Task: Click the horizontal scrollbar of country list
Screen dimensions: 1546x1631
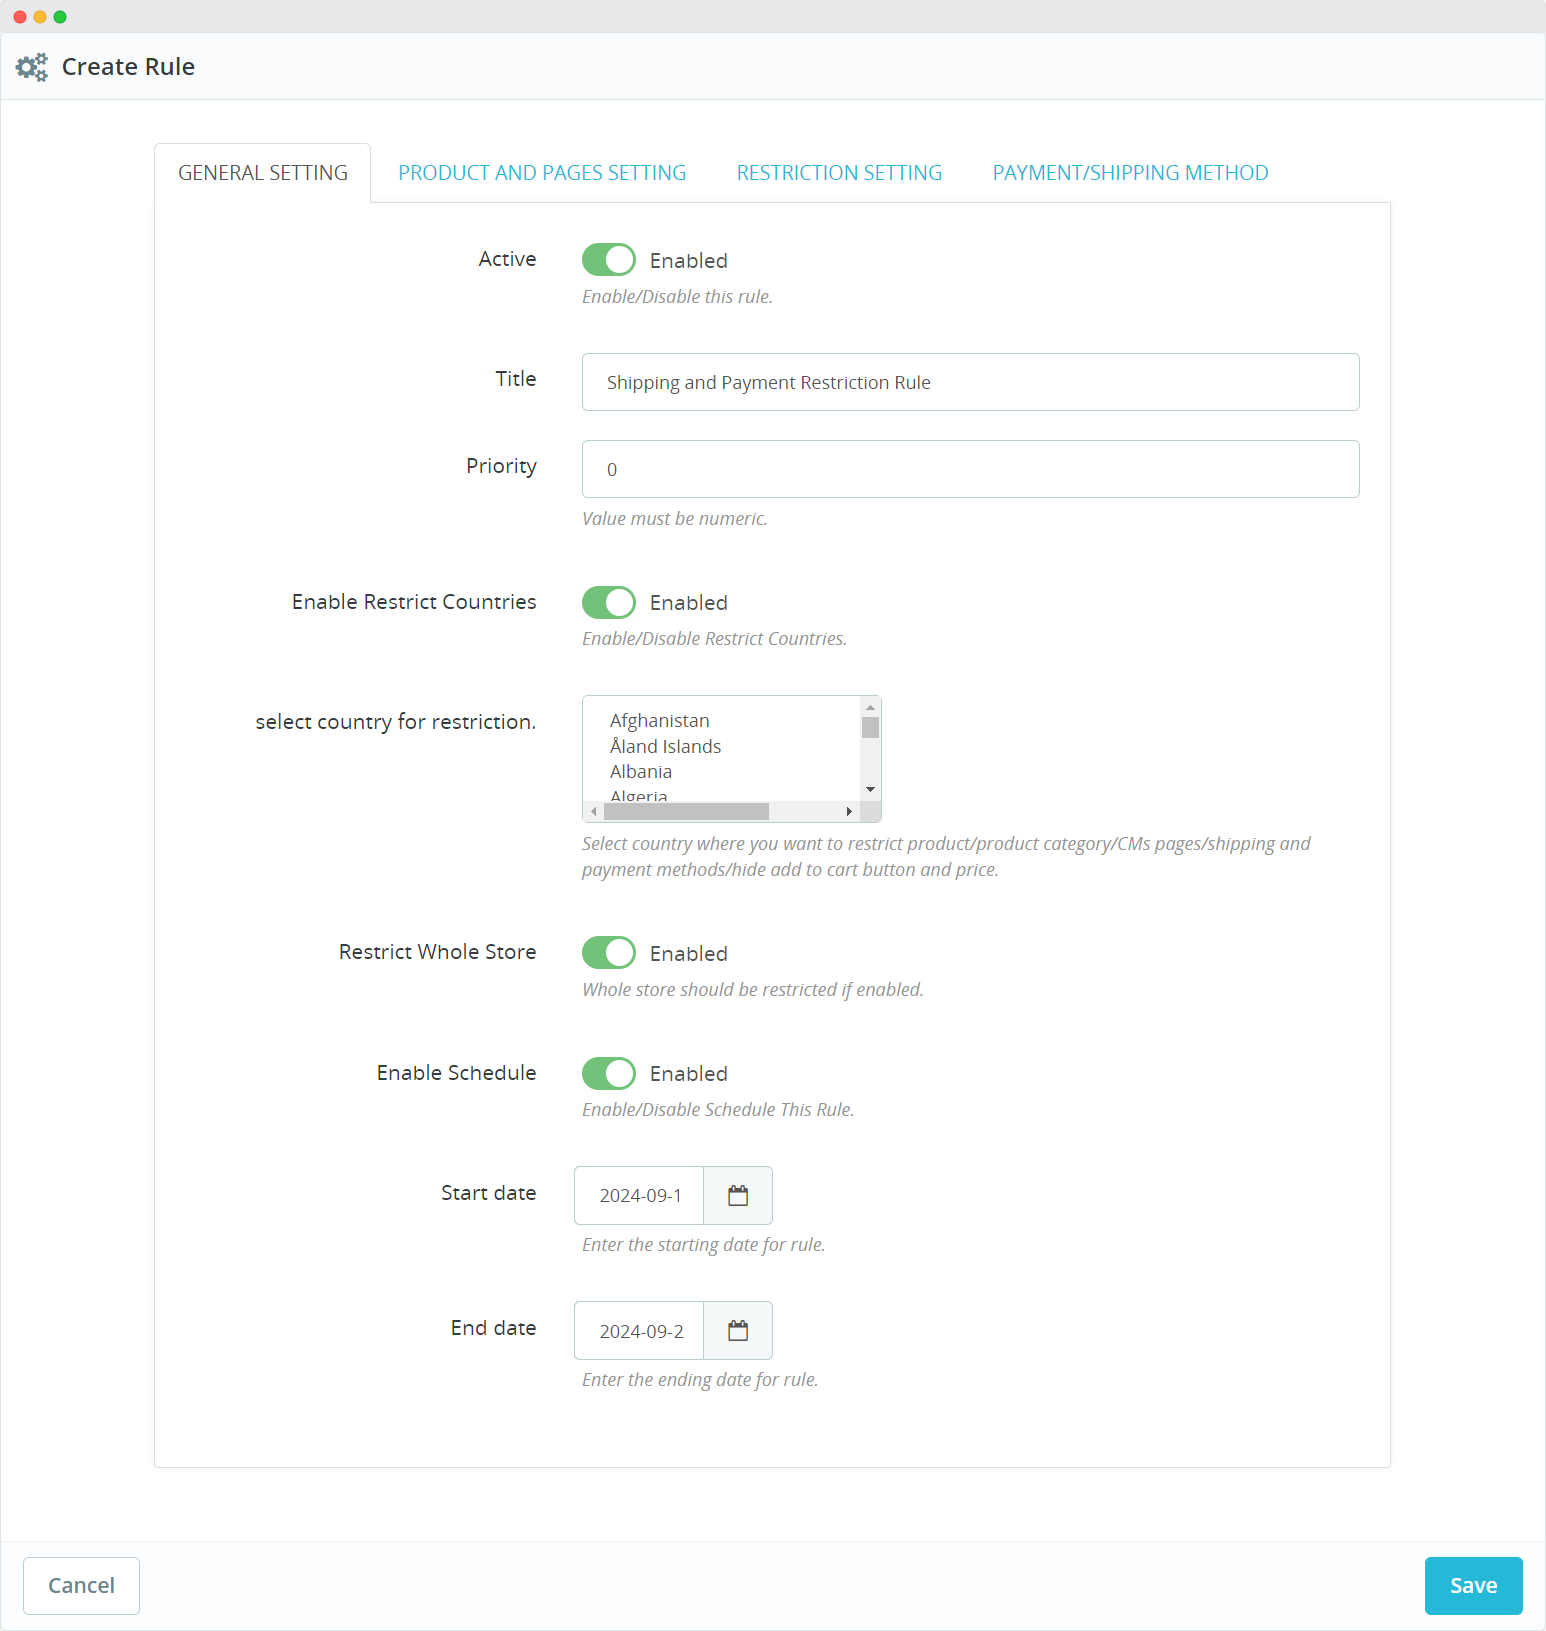Action: point(686,811)
